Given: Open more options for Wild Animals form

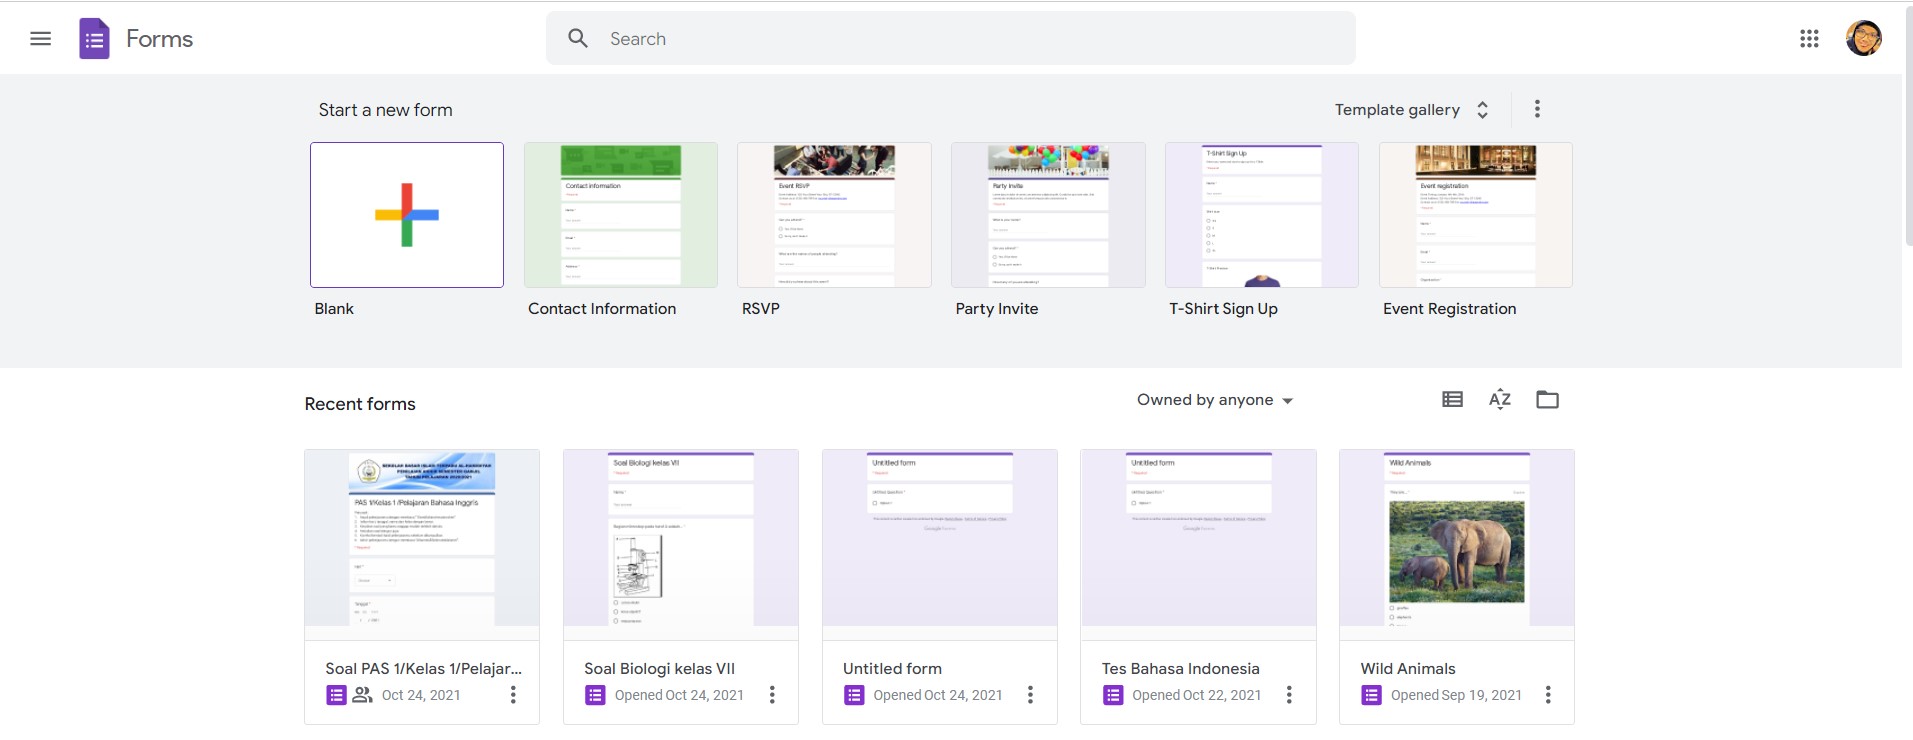Looking at the screenshot, I should pyautogui.click(x=1547, y=695).
